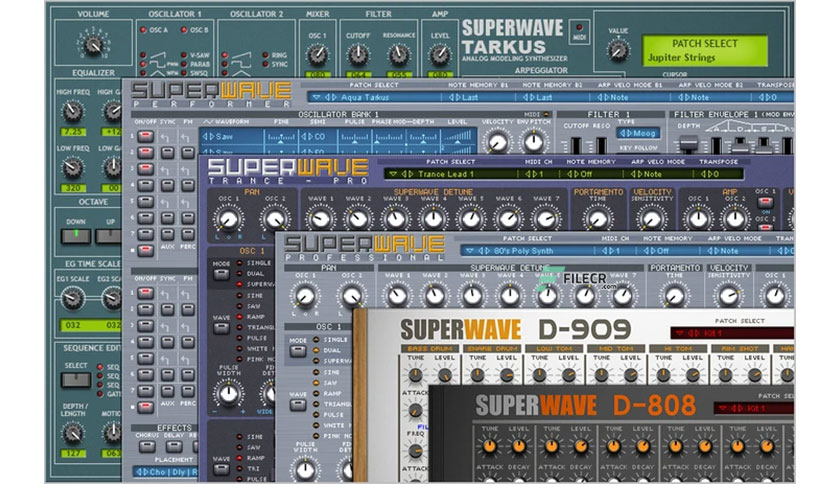
Task: Toggle PARAB waveform on Tarkus
Action: (184, 64)
